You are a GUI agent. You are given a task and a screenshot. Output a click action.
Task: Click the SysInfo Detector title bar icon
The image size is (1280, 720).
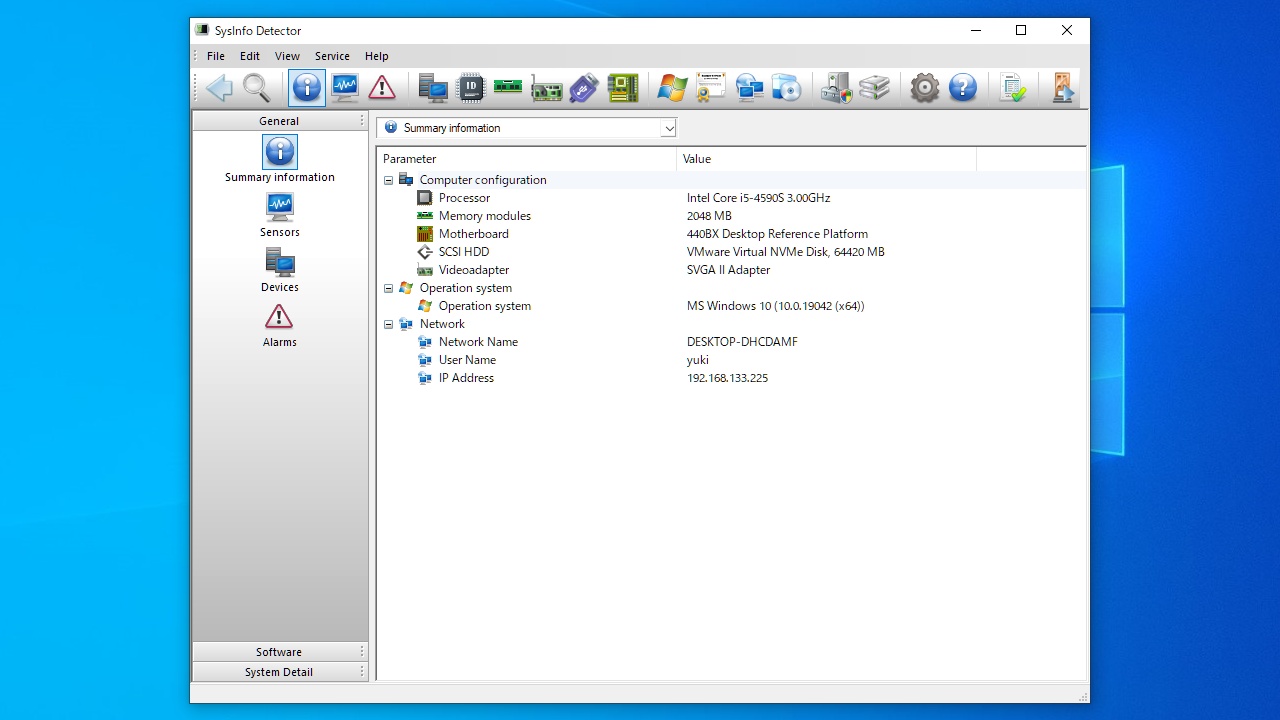[203, 31]
